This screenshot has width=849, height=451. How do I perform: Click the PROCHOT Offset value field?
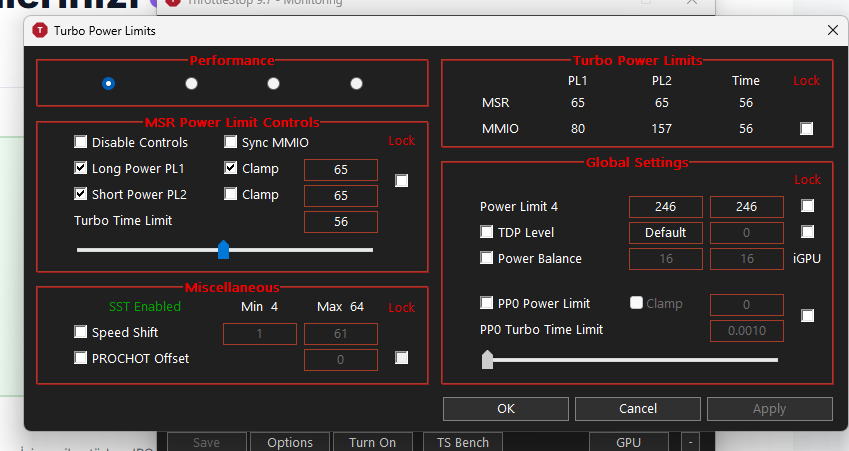(341, 360)
